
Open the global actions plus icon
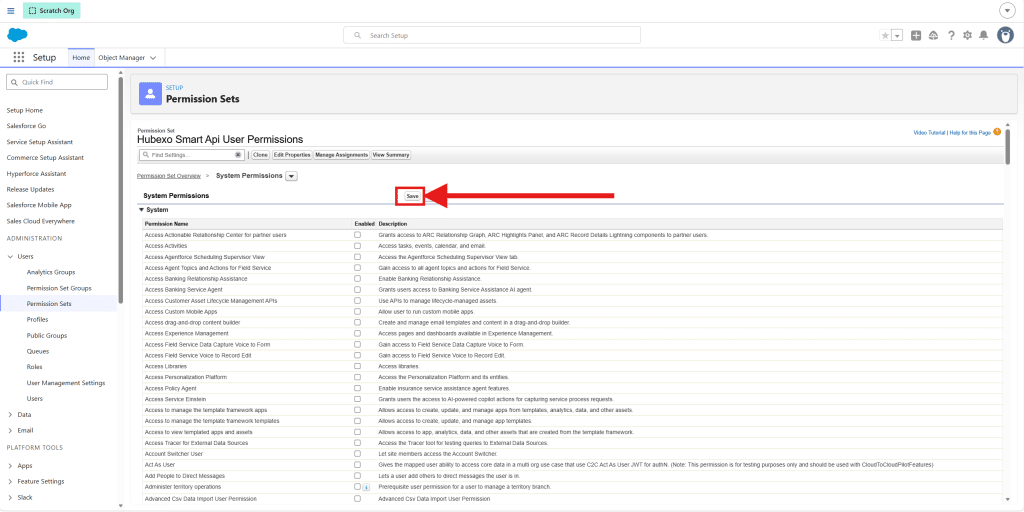pos(916,35)
